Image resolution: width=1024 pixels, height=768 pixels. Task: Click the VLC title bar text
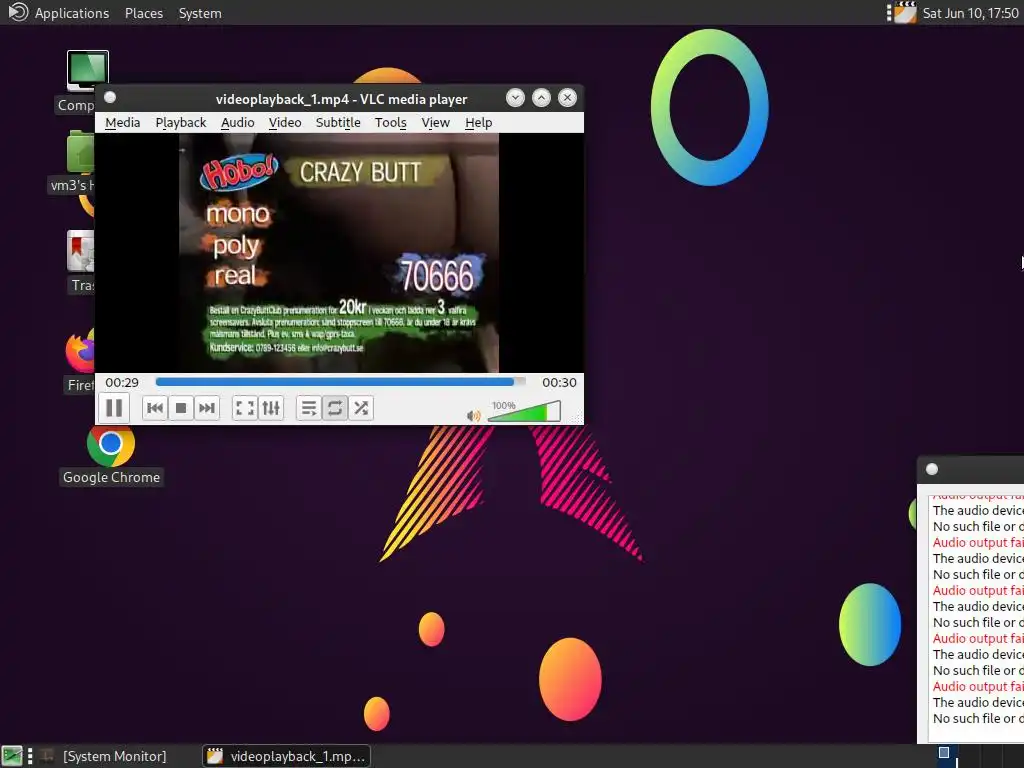[342, 99]
